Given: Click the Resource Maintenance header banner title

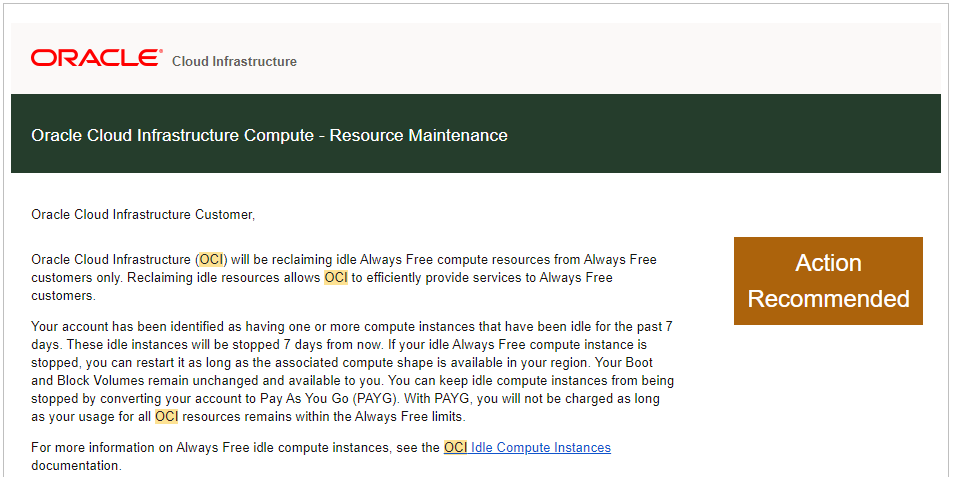Looking at the screenshot, I should tap(269, 135).
